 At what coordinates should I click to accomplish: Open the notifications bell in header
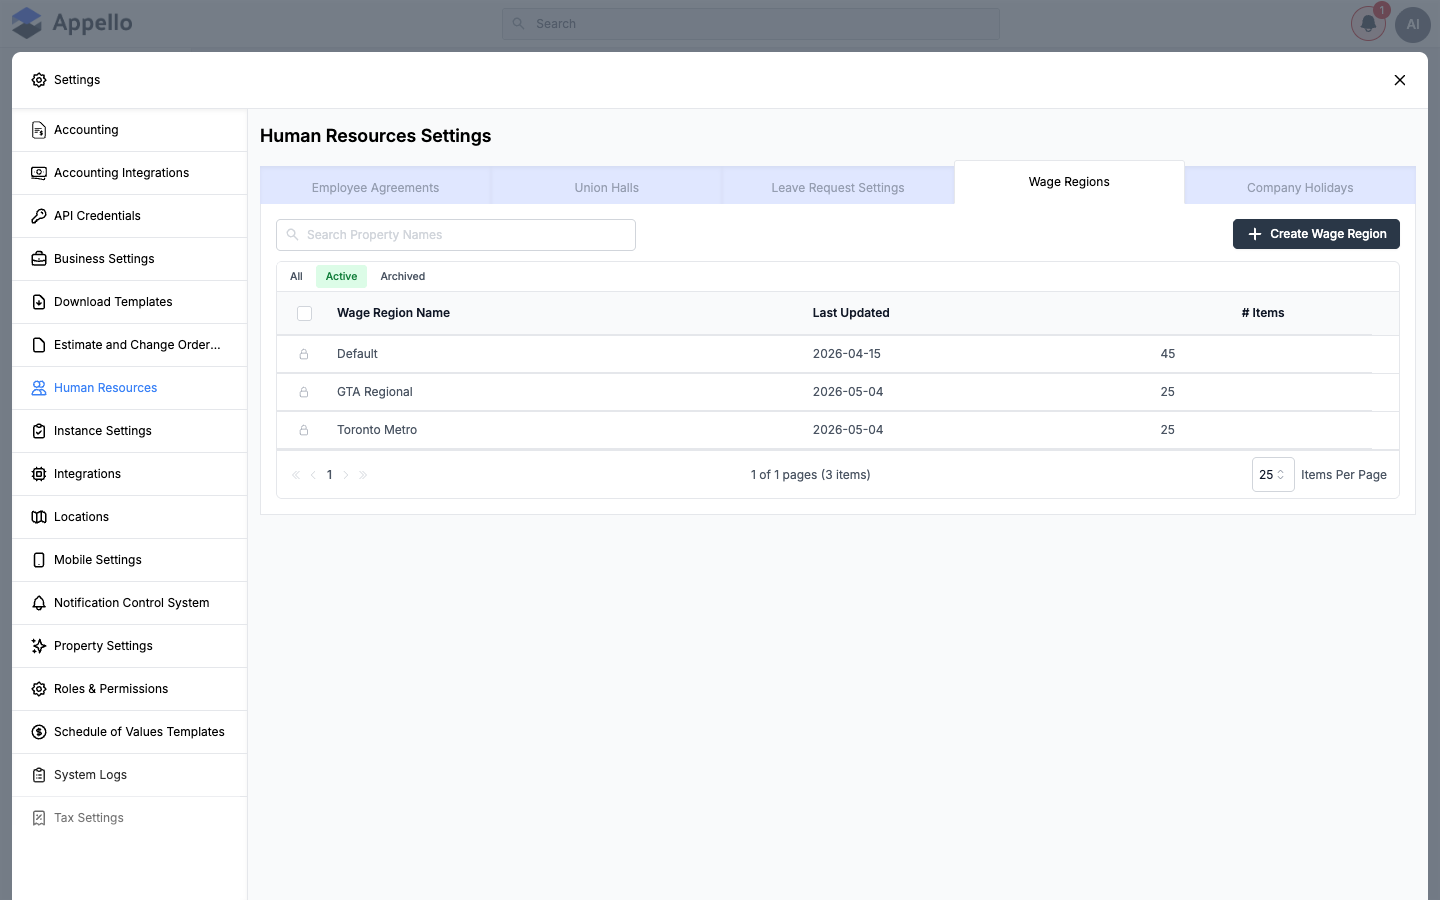pyautogui.click(x=1368, y=24)
